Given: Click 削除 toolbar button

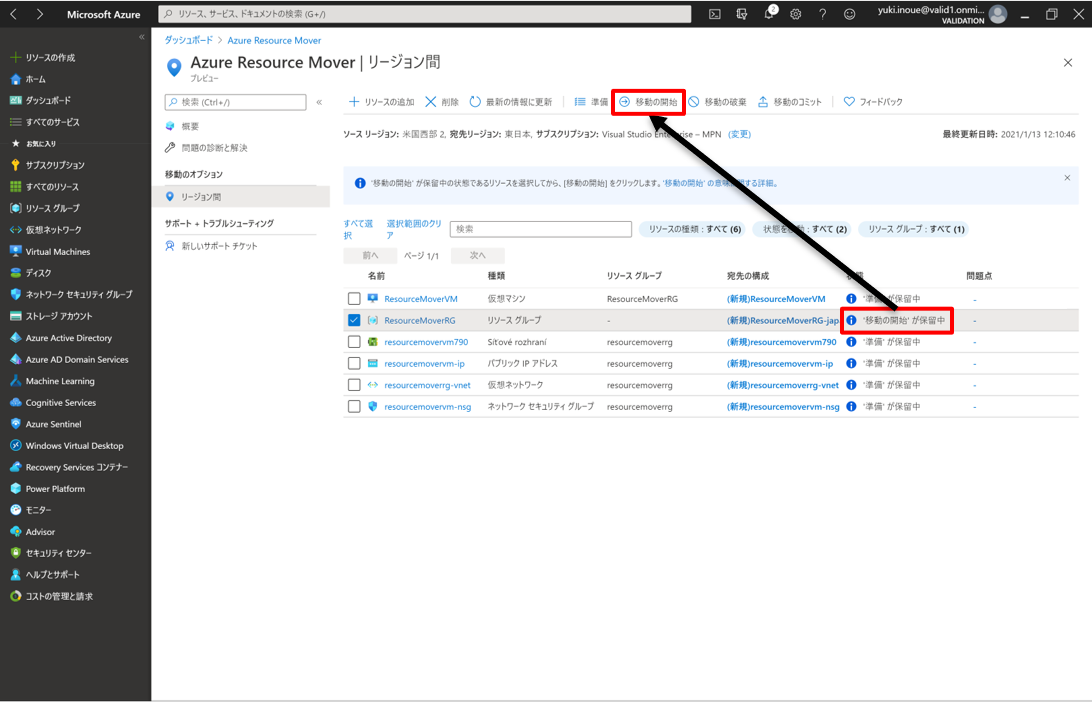Looking at the screenshot, I should 442,102.
